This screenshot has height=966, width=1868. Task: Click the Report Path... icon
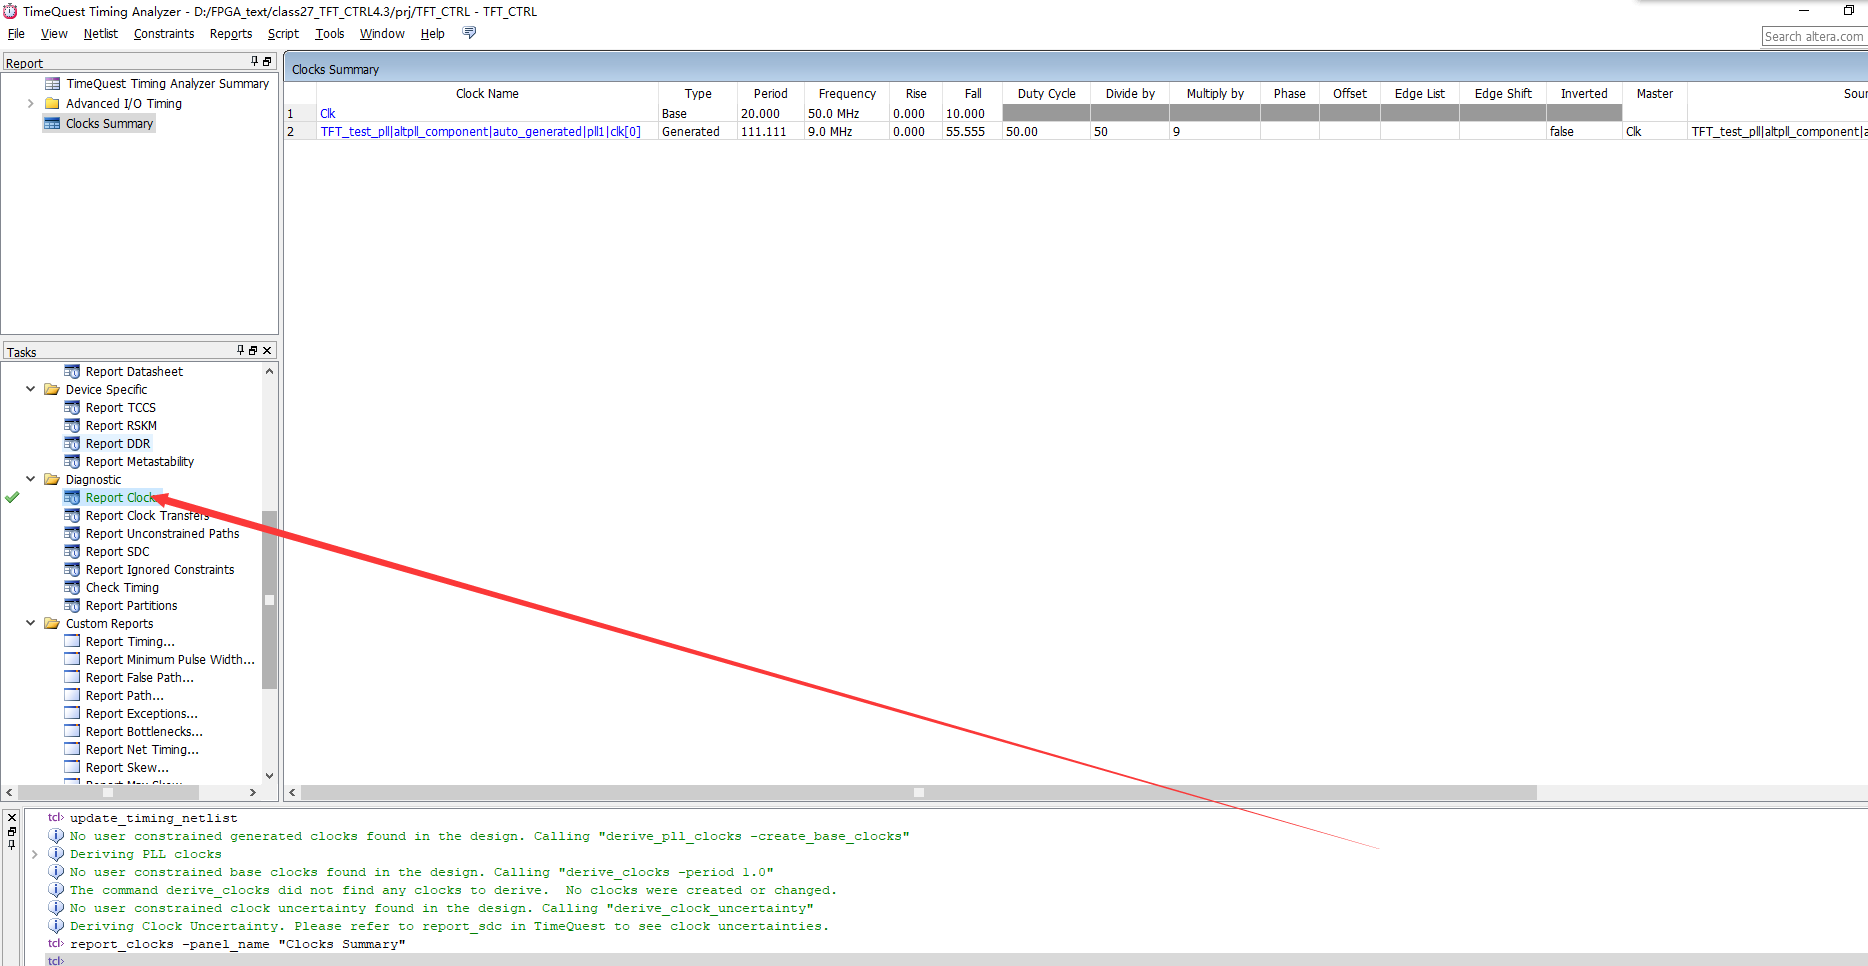(72, 696)
